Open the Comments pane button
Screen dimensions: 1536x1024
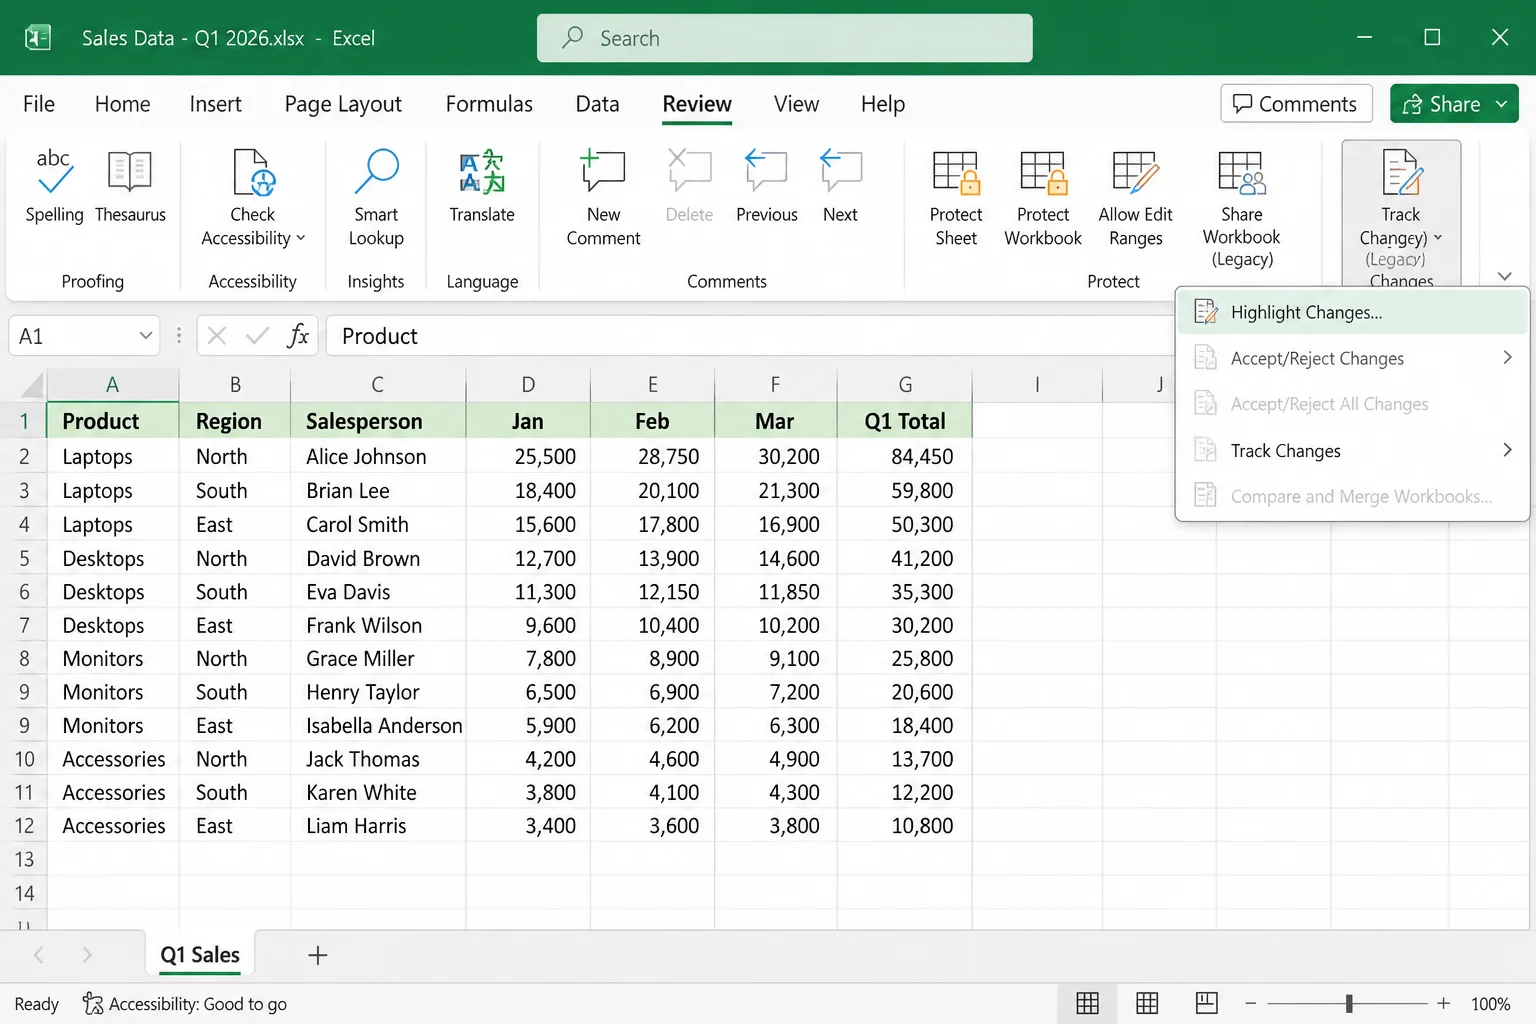[x=1296, y=104]
